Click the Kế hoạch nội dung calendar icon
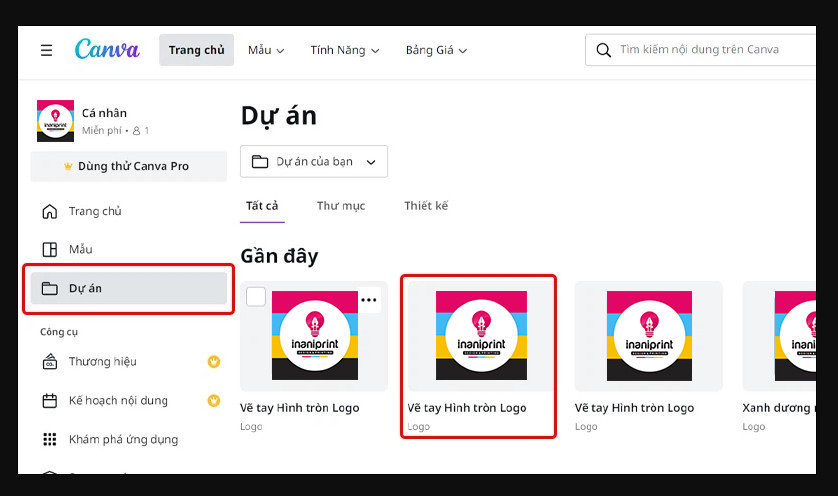 pos(50,401)
